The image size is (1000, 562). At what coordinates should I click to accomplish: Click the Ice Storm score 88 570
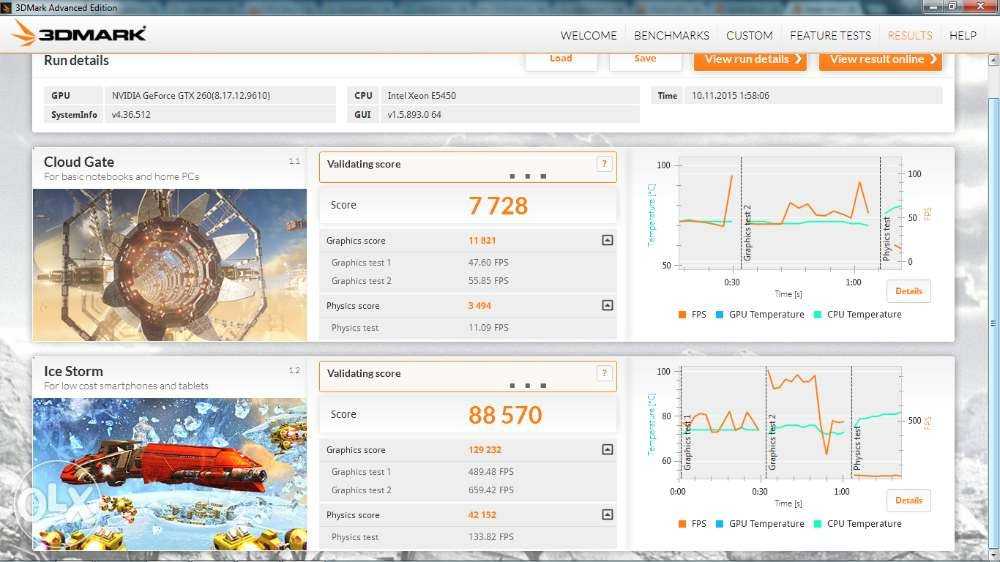pyautogui.click(x=505, y=415)
